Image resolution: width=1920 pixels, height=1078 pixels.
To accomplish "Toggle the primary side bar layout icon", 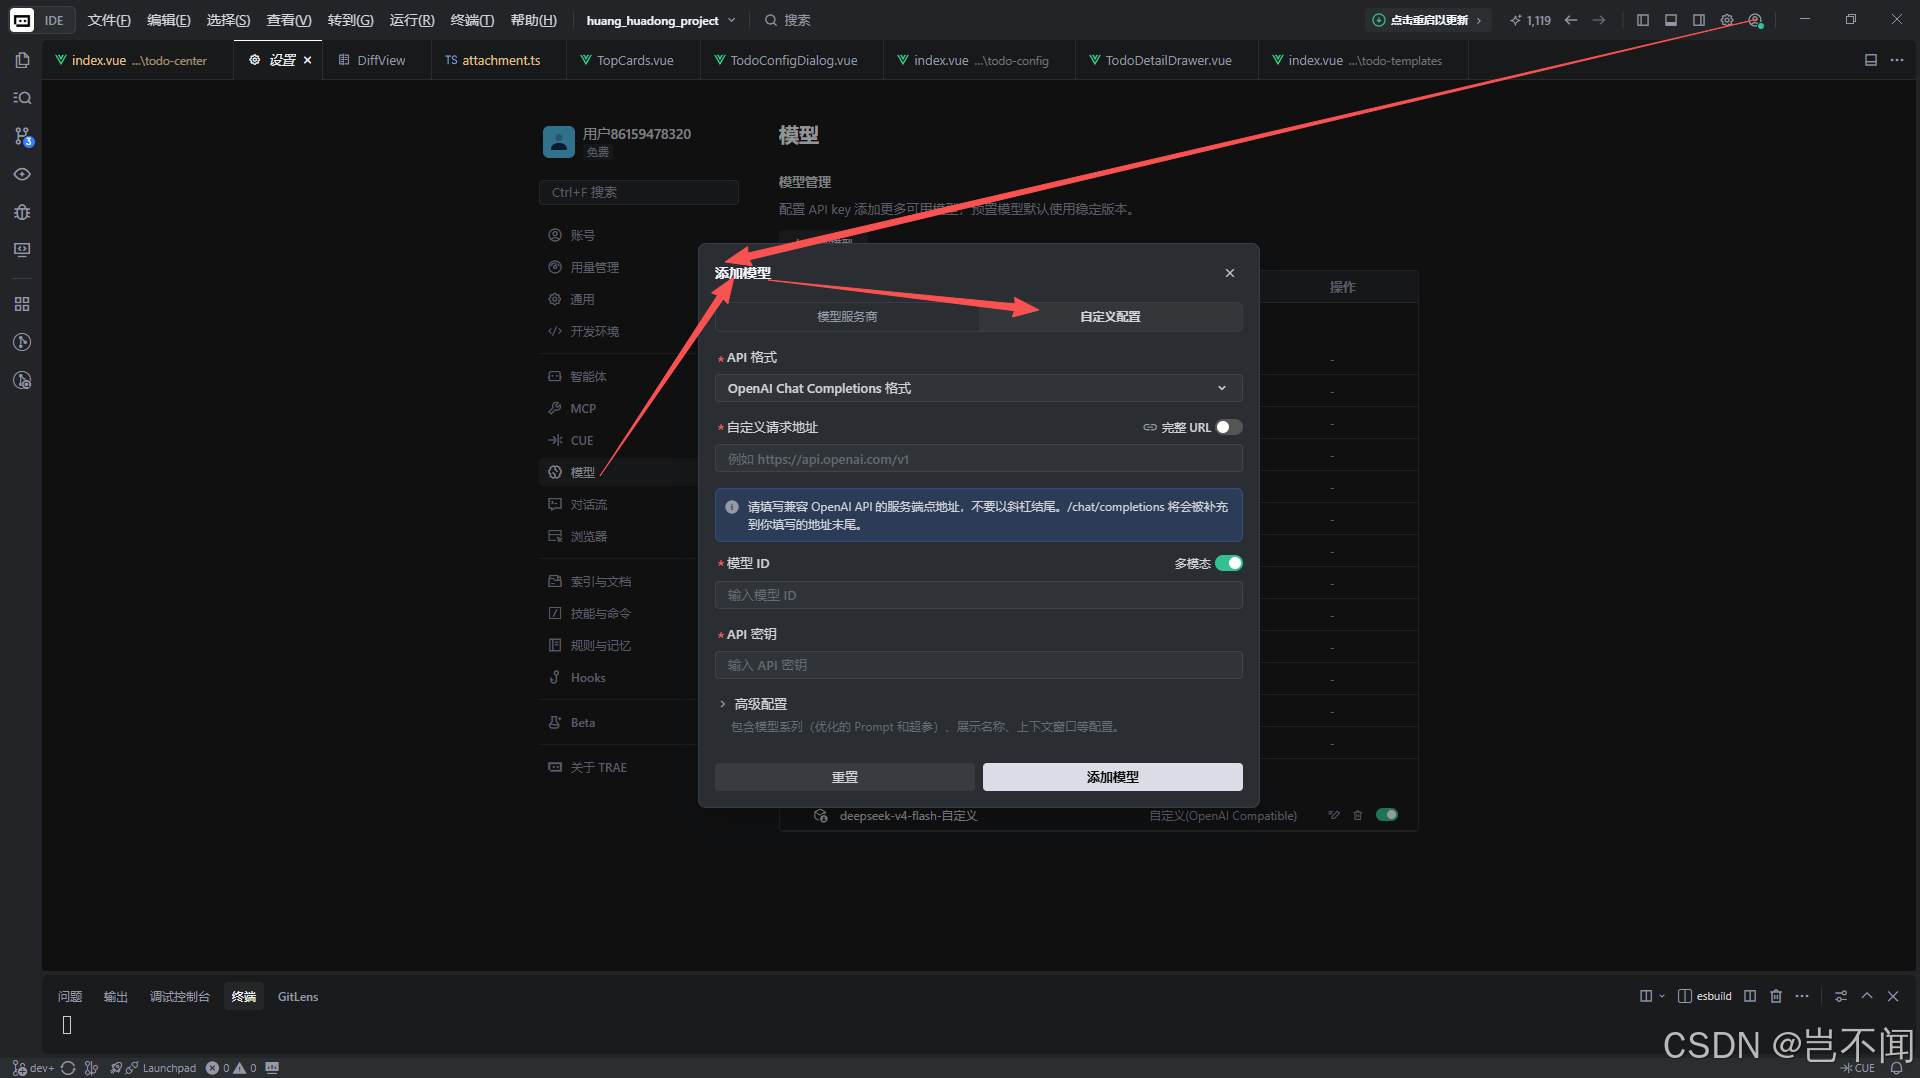I will (1643, 20).
